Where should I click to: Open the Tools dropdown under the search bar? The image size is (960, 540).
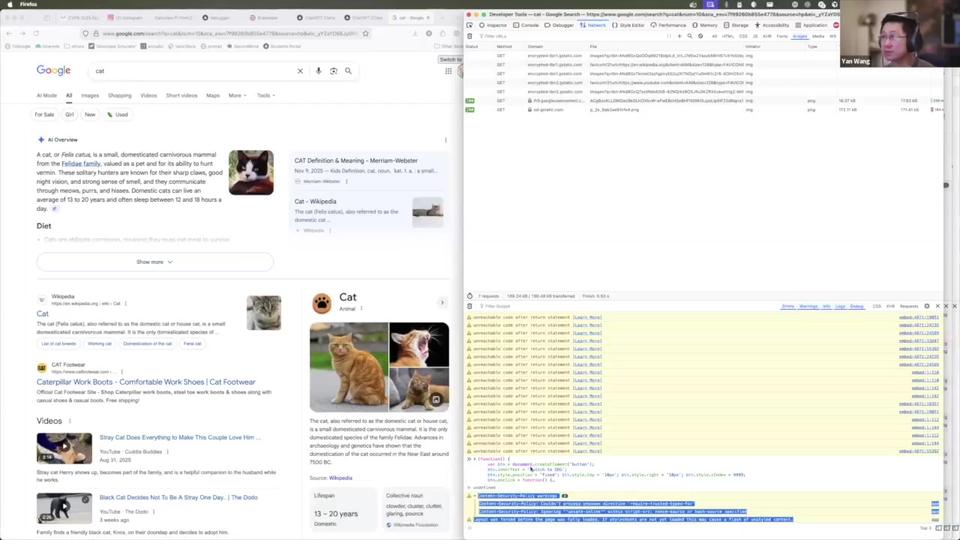266,96
